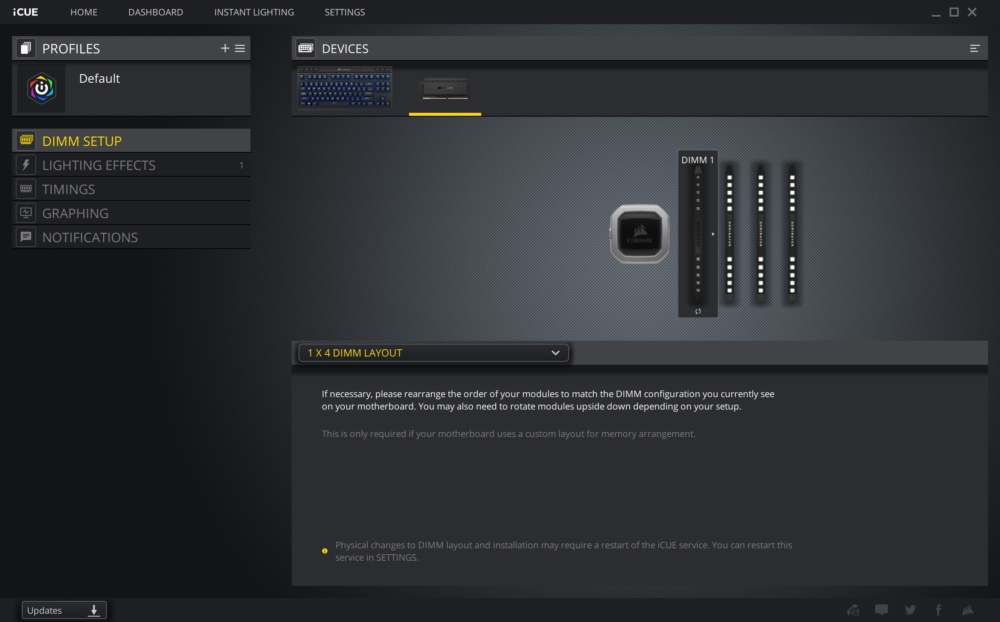Click the 'This is only required' note
The height and width of the screenshot is (622, 1000).
point(508,434)
